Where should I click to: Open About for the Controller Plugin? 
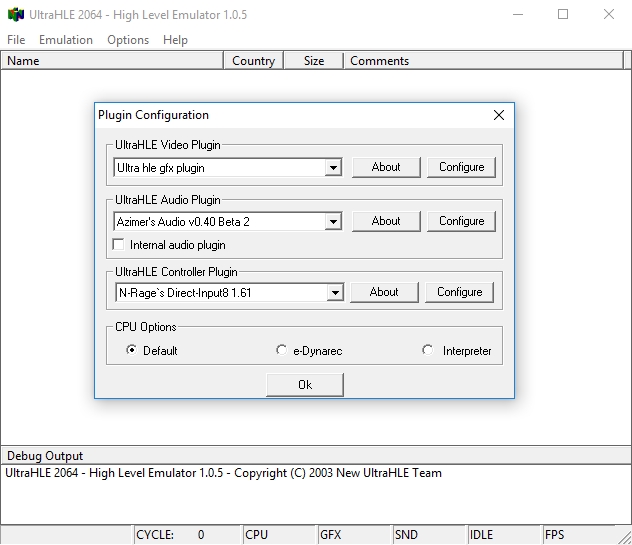(384, 292)
